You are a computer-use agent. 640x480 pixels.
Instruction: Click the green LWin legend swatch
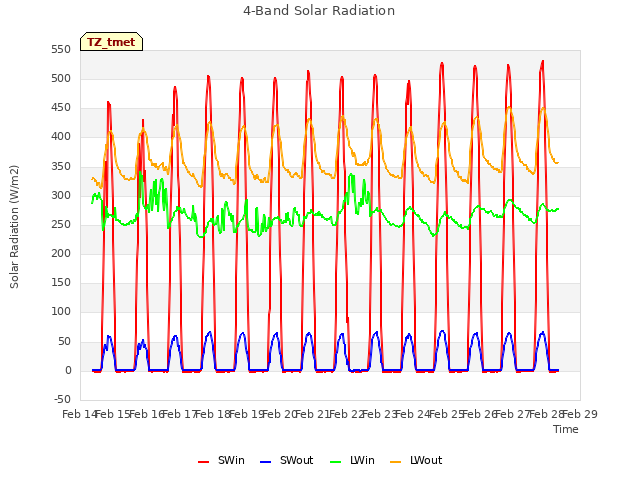335,462
